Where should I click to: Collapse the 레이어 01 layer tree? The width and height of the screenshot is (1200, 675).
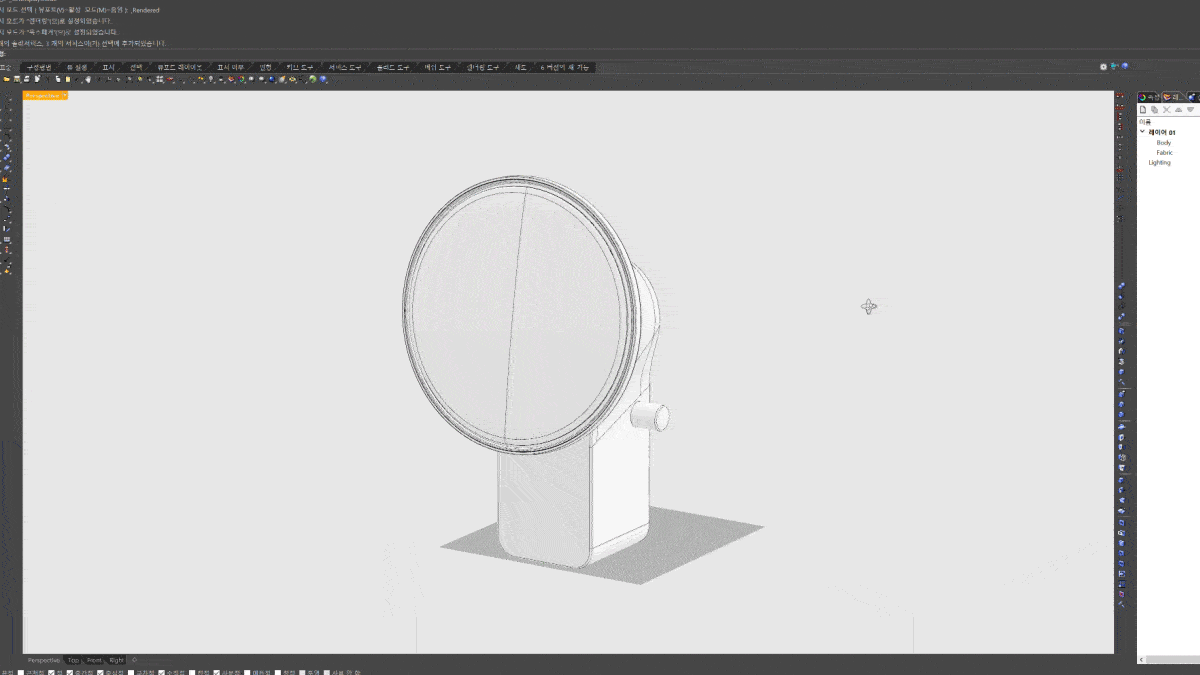click(x=1143, y=132)
